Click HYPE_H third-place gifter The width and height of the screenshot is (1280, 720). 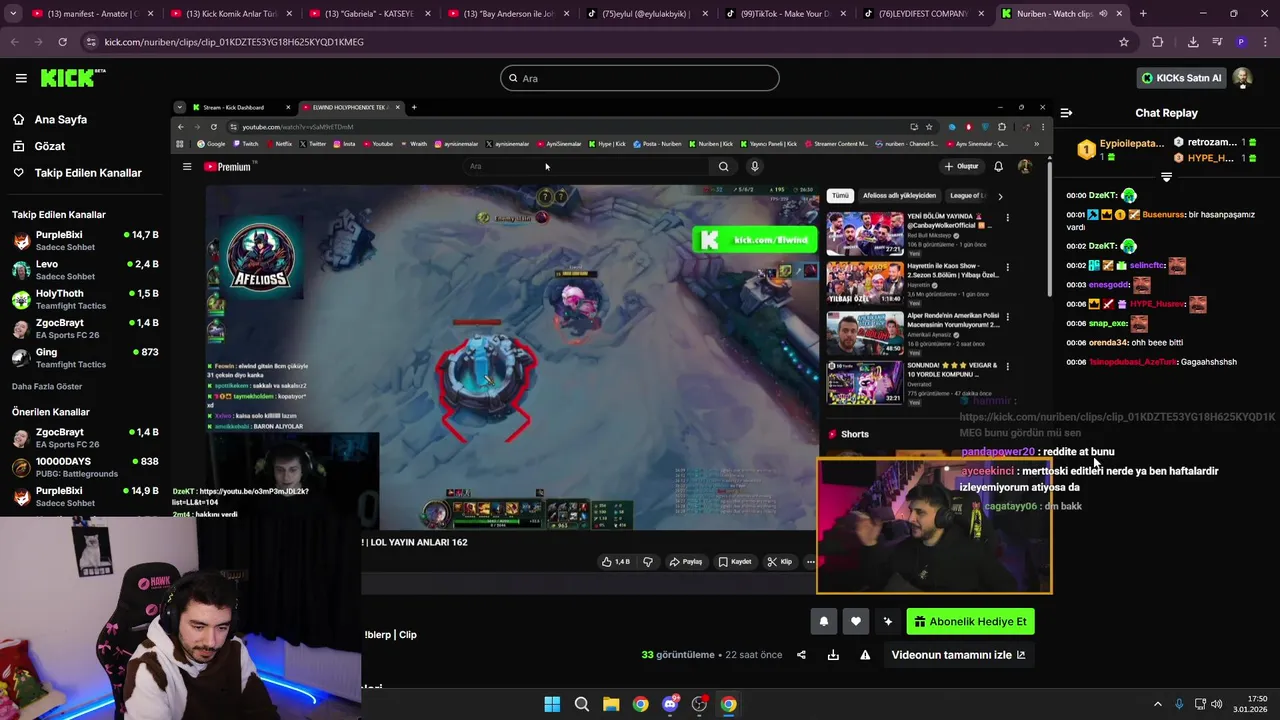point(1211,158)
